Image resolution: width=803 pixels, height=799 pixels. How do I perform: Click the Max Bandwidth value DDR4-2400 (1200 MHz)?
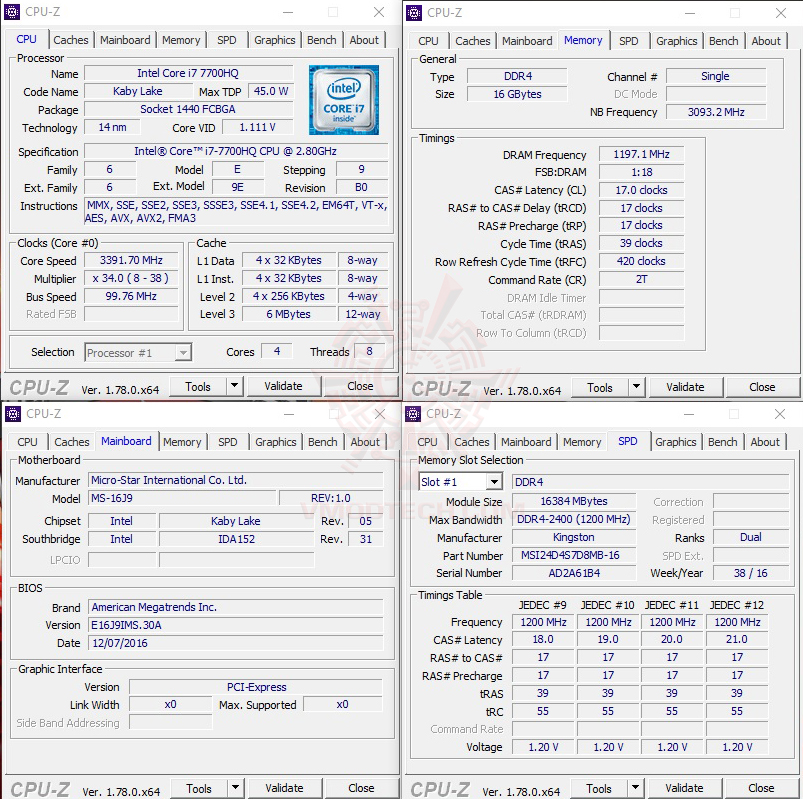pyautogui.click(x=574, y=519)
